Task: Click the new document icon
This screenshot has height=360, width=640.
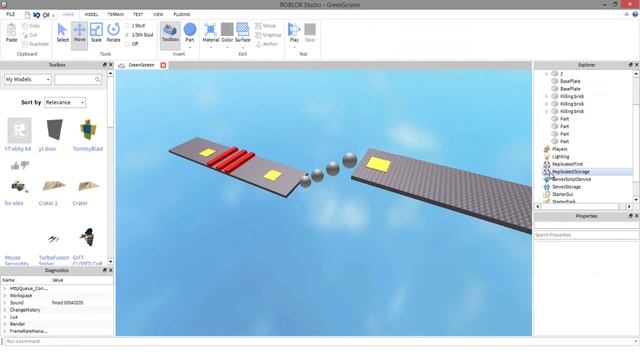Action: 27,15
